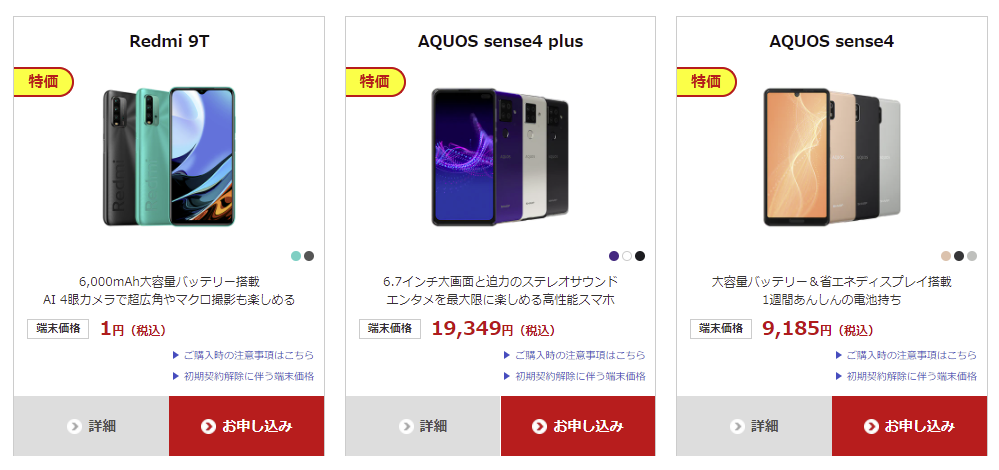Pick the silver AQUOS sense4 color swatch

[x=972, y=256]
